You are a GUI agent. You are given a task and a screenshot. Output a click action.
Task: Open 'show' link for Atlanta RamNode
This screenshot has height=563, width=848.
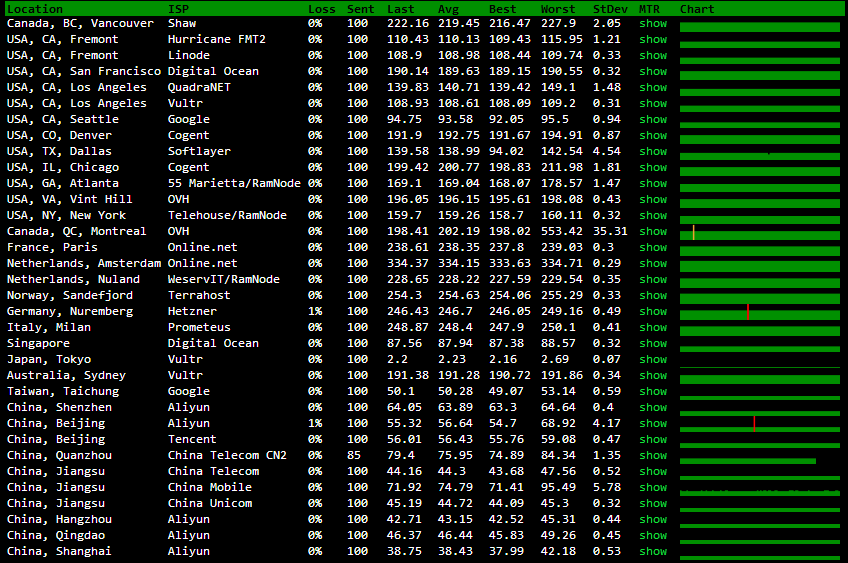pos(653,183)
